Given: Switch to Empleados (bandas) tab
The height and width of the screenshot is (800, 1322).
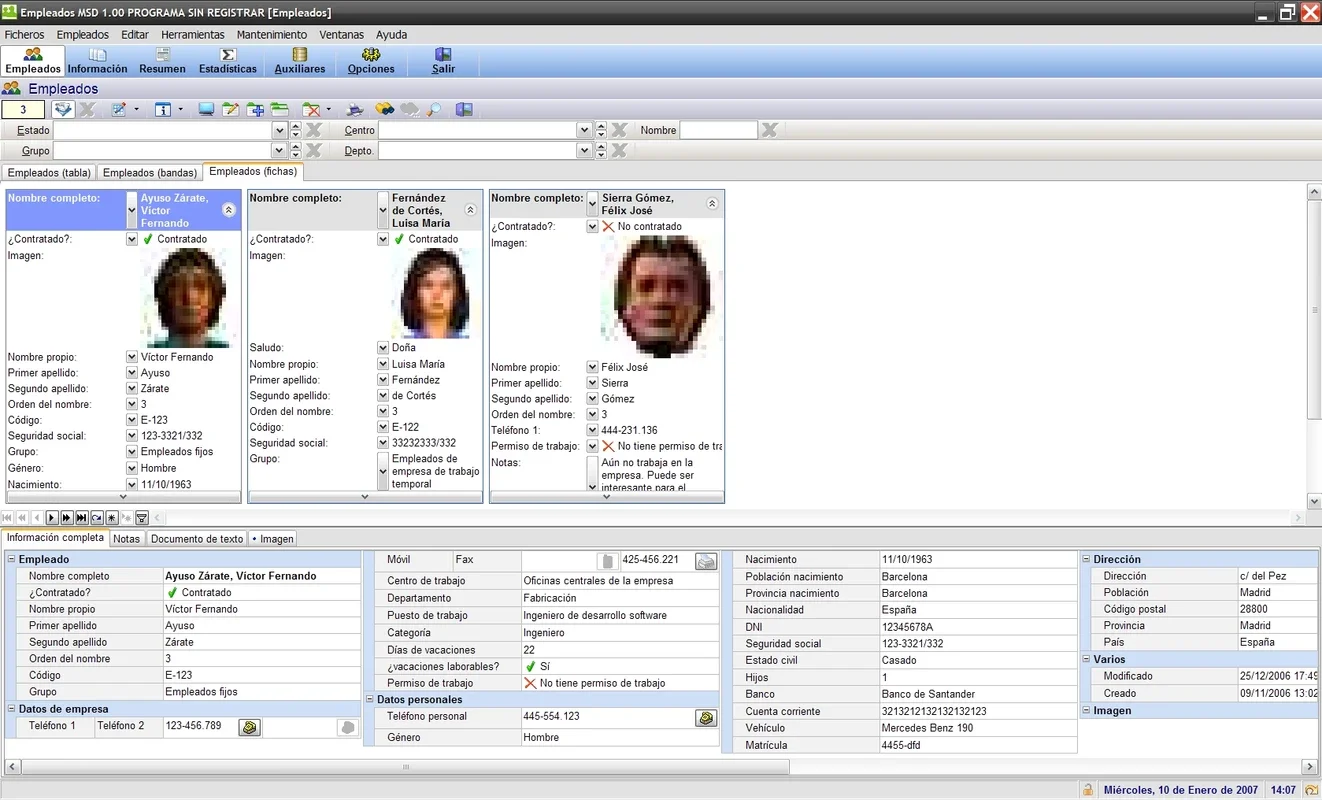Looking at the screenshot, I should point(150,173).
